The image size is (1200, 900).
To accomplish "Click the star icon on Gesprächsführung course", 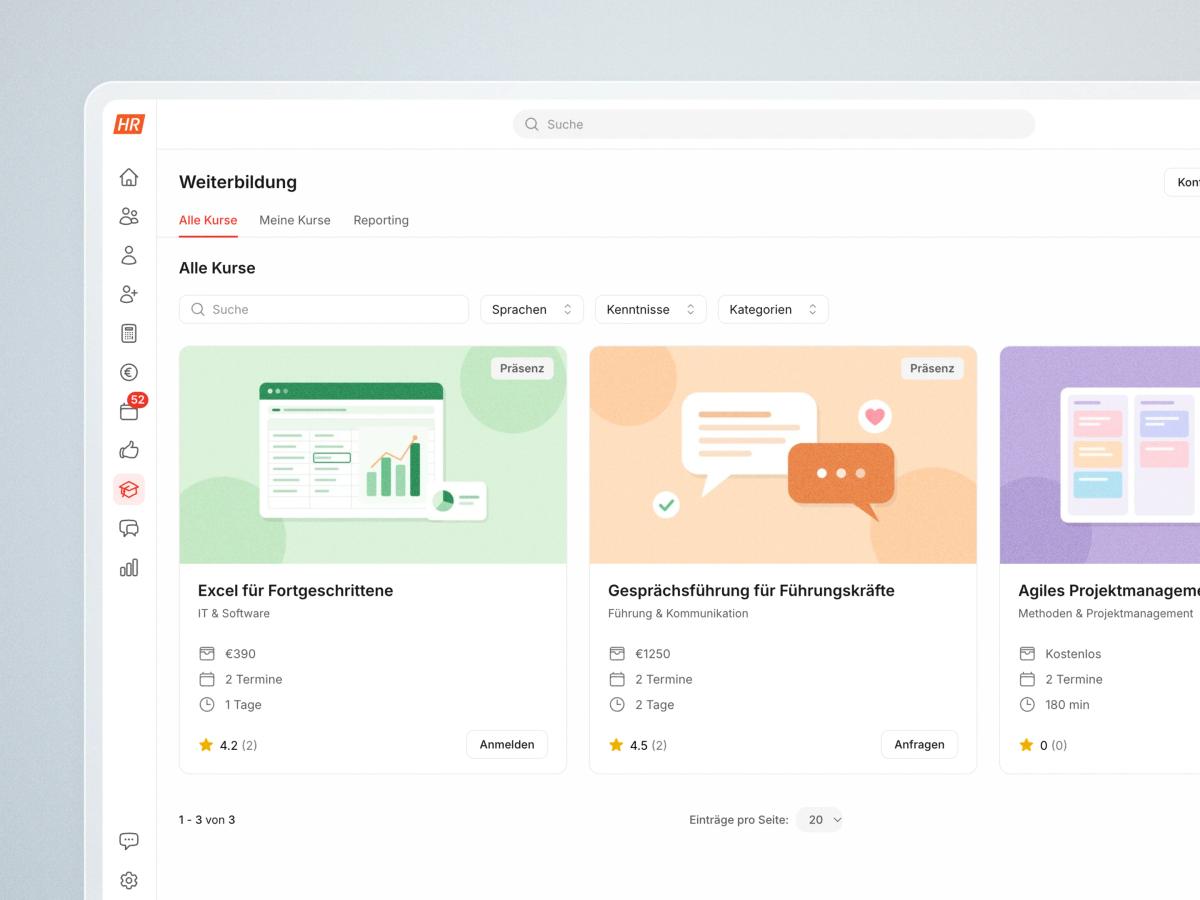I will point(616,745).
